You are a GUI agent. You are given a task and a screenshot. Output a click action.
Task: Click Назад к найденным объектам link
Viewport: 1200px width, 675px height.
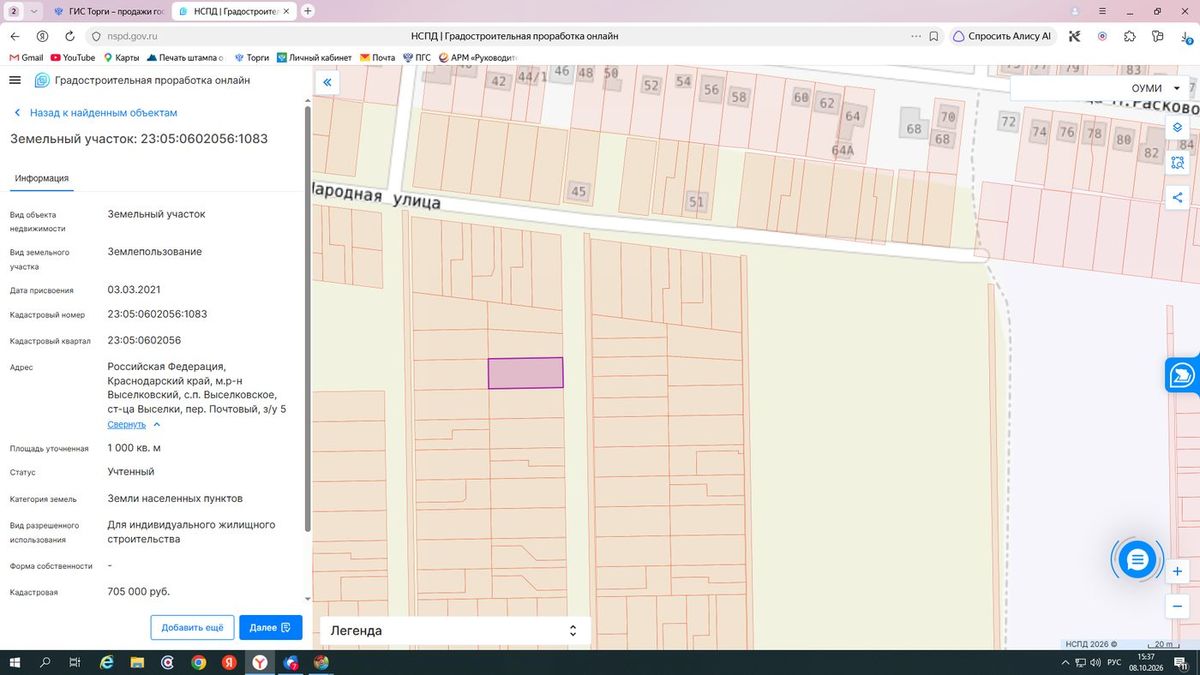95,113
